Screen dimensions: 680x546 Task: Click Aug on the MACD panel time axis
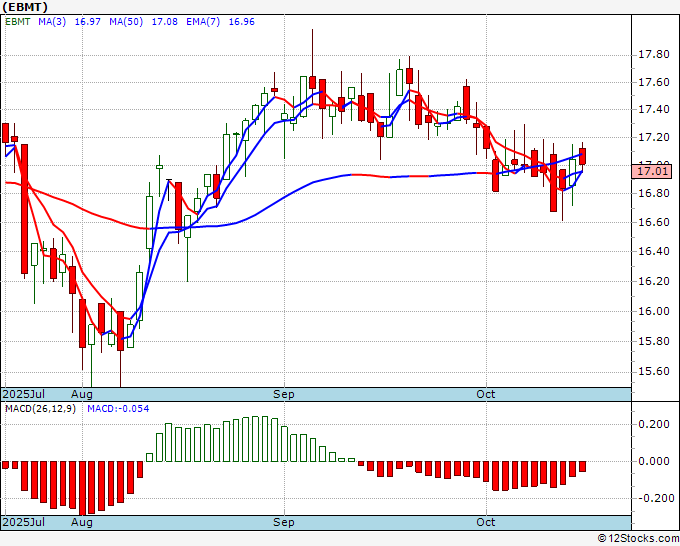click(82, 522)
